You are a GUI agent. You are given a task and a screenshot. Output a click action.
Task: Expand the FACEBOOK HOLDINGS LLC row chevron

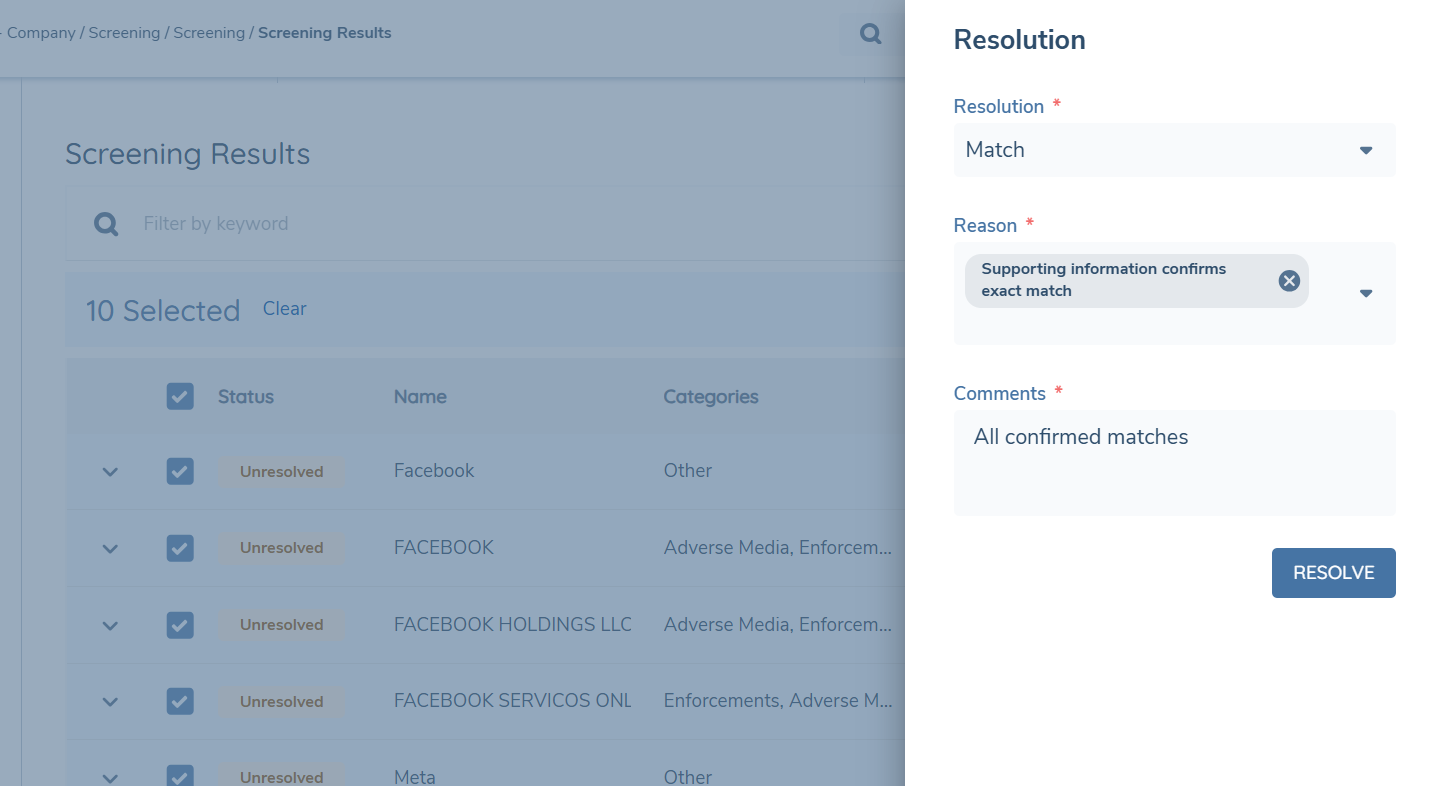tap(110, 626)
